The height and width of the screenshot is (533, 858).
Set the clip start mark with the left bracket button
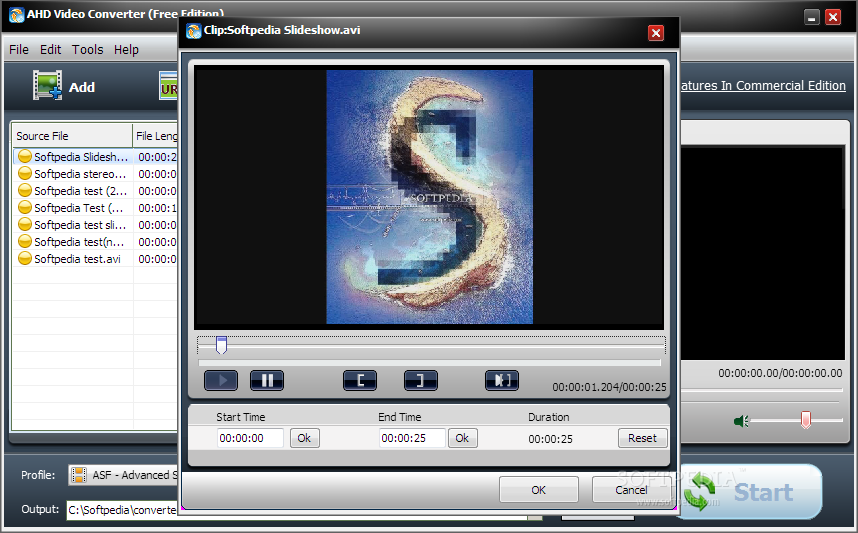(360, 380)
